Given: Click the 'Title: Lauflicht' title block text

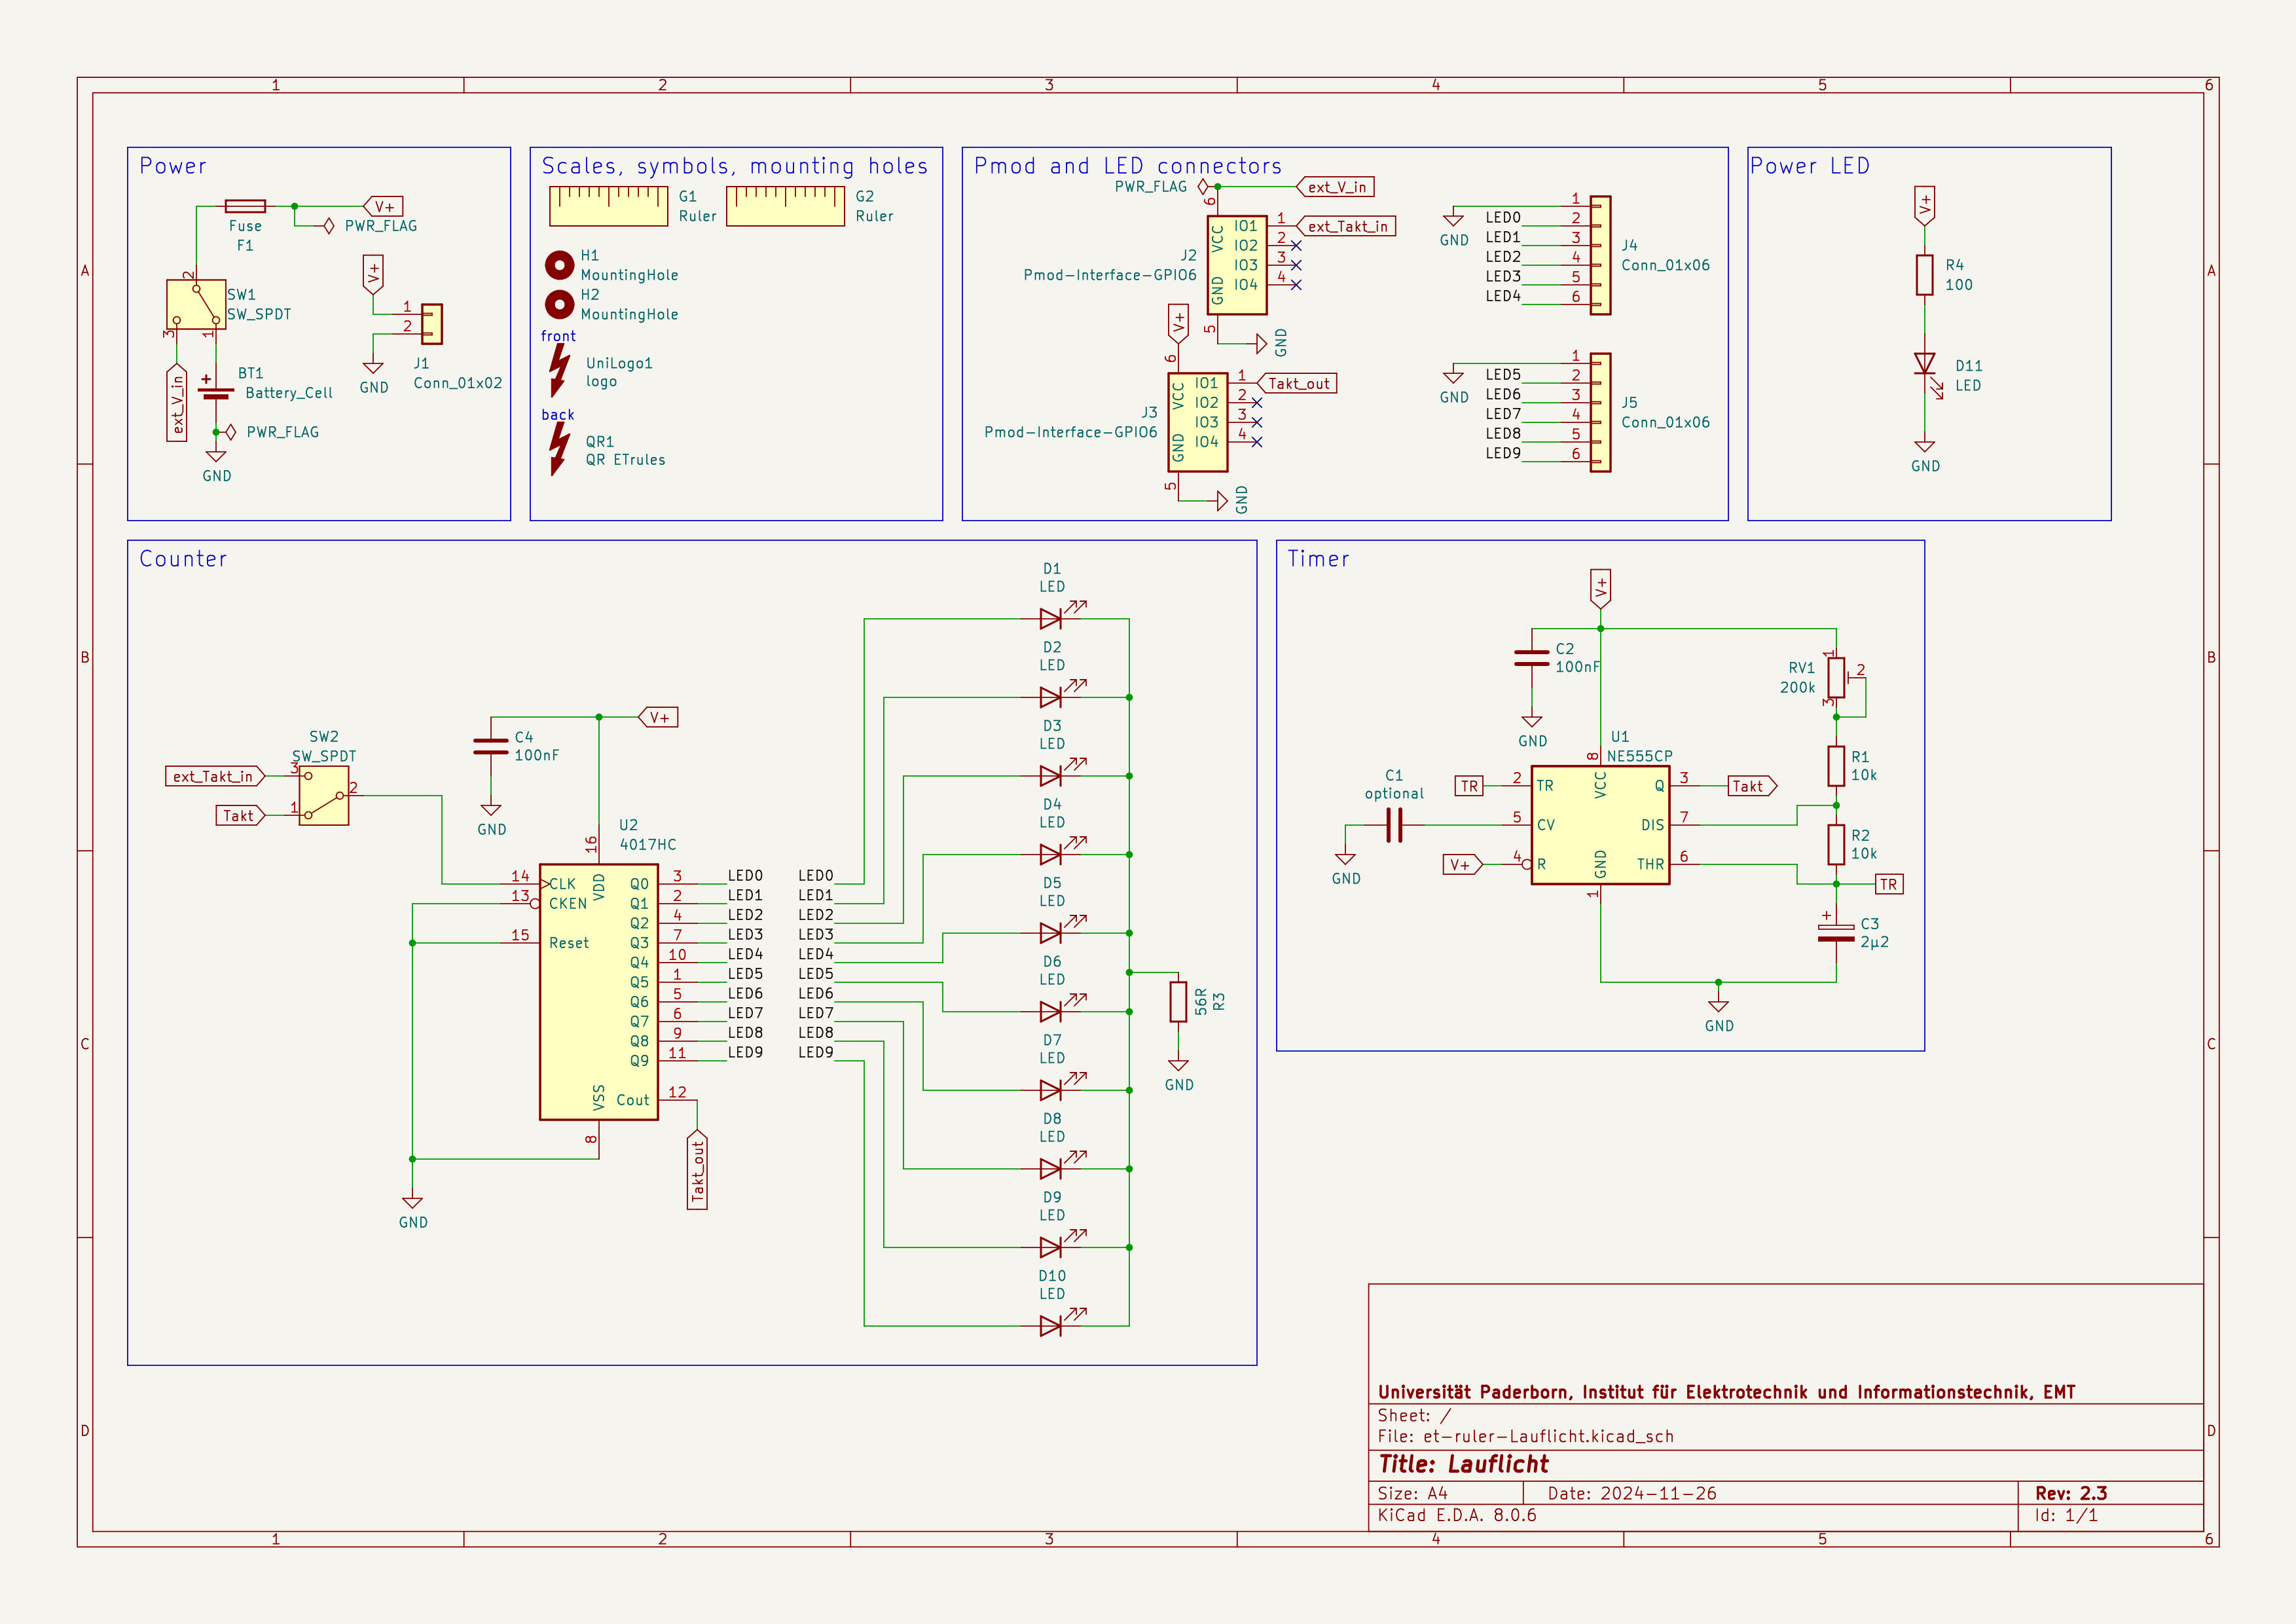Looking at the screenshot, I should [1463, 1464].
